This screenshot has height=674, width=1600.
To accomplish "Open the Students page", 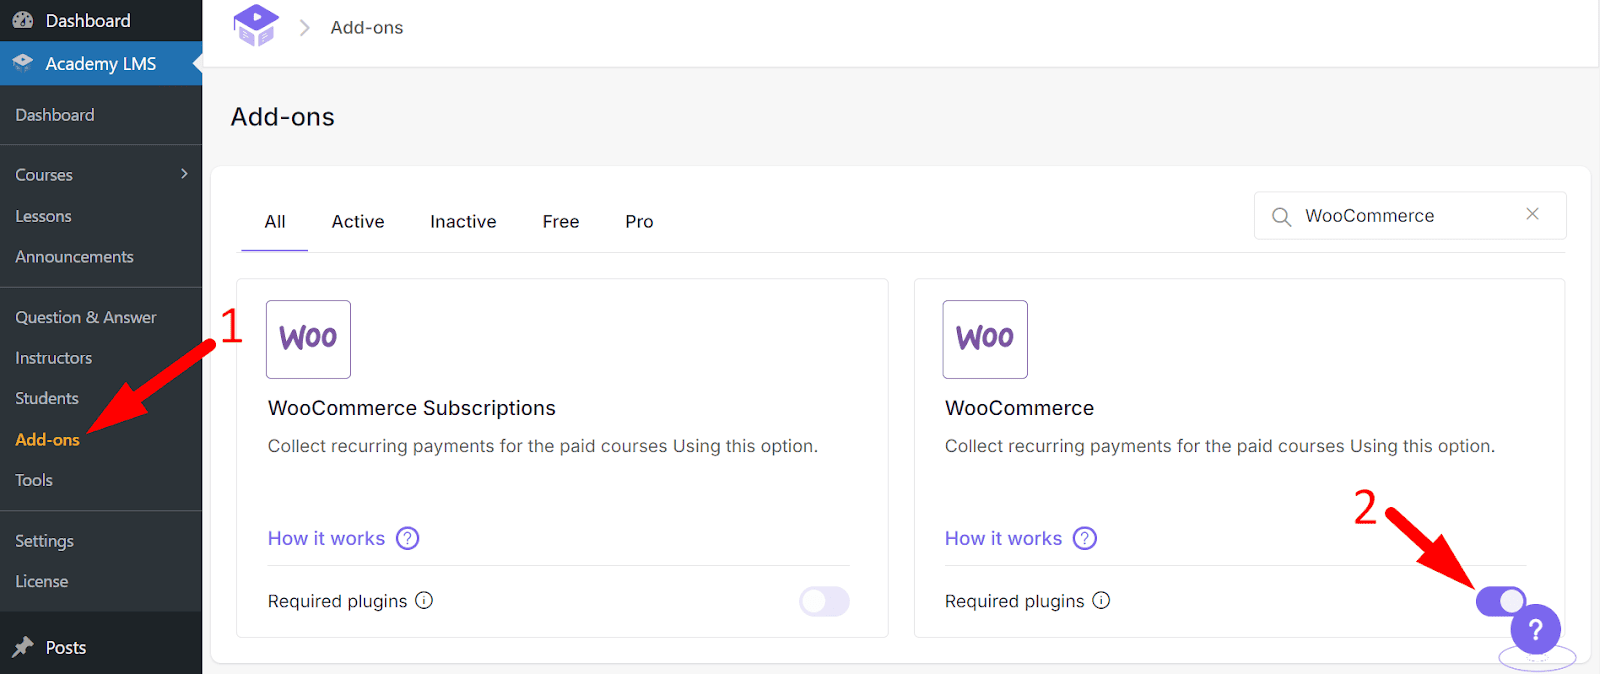I will pos(46,398).
